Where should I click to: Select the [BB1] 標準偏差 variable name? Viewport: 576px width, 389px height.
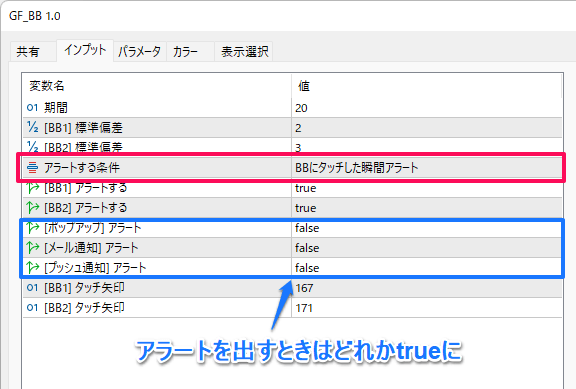pos(83,128)
